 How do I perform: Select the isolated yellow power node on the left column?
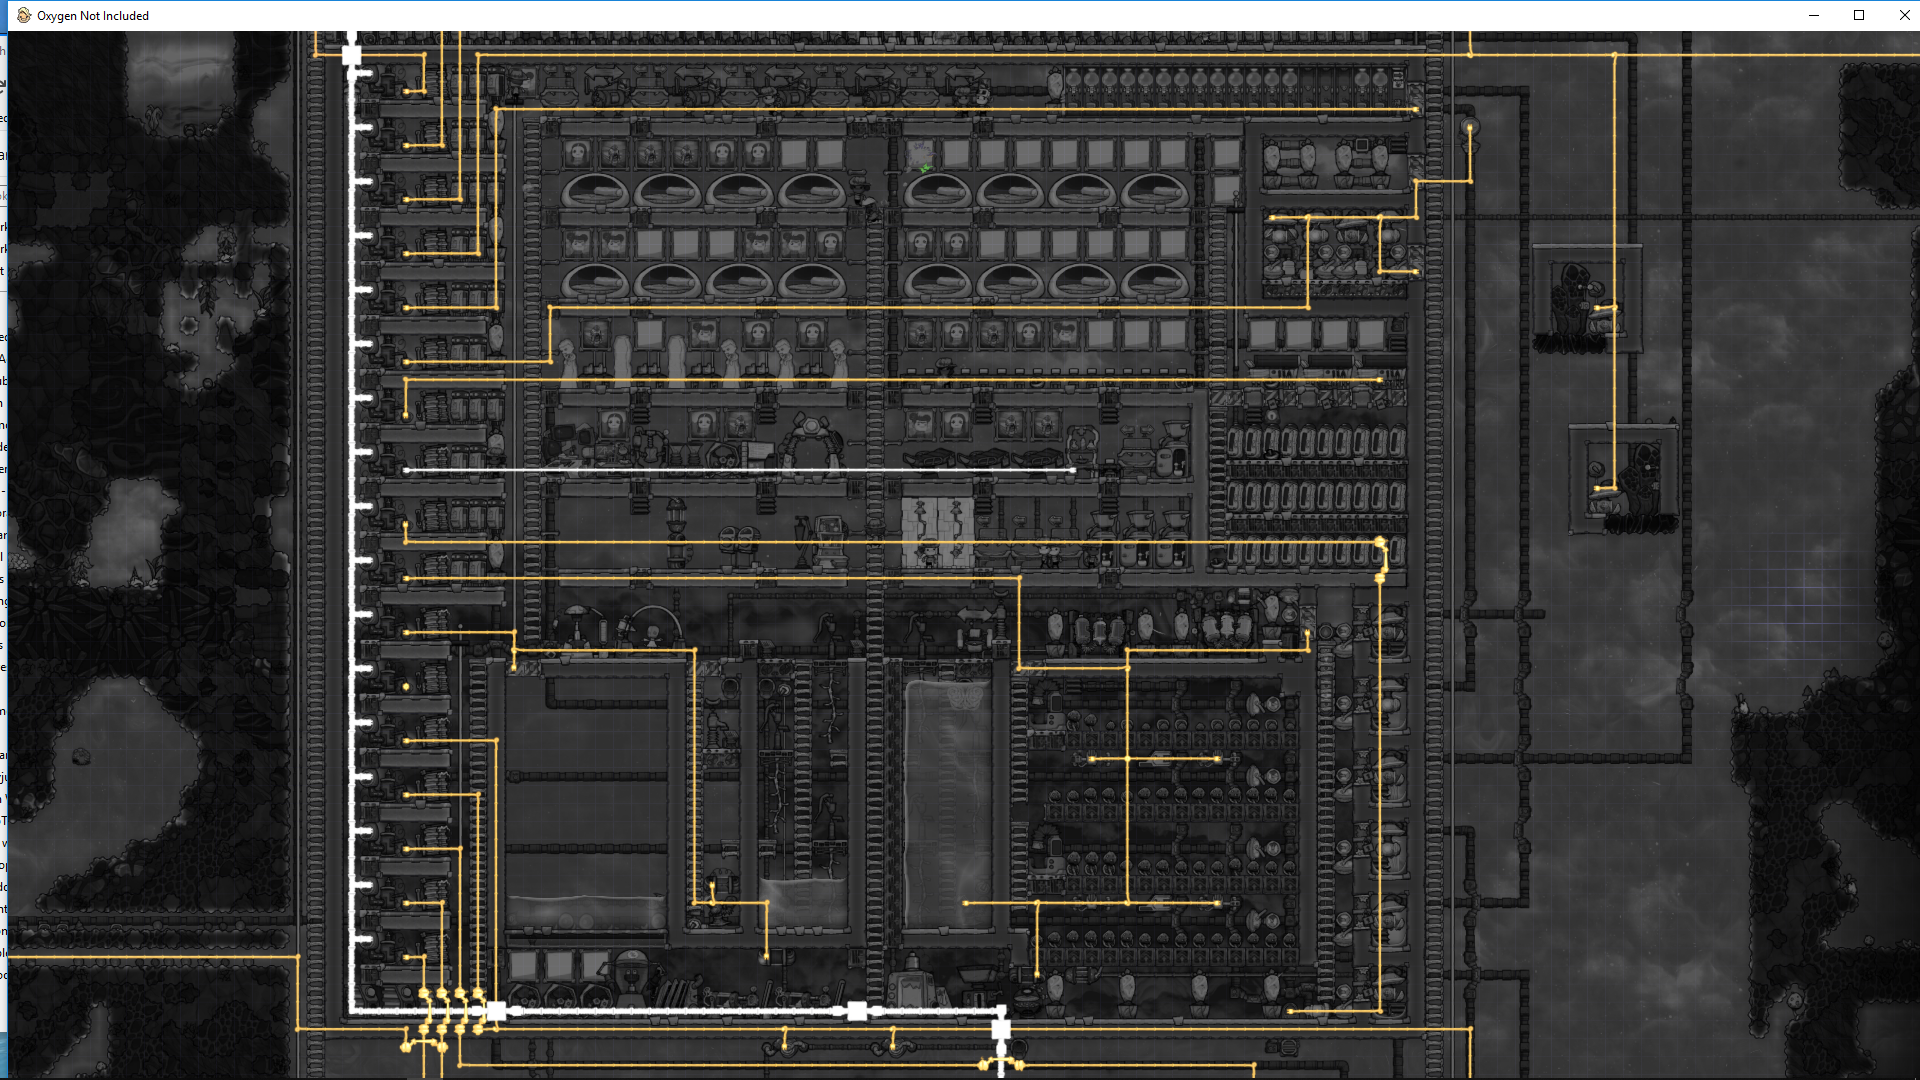pos(406,687)
